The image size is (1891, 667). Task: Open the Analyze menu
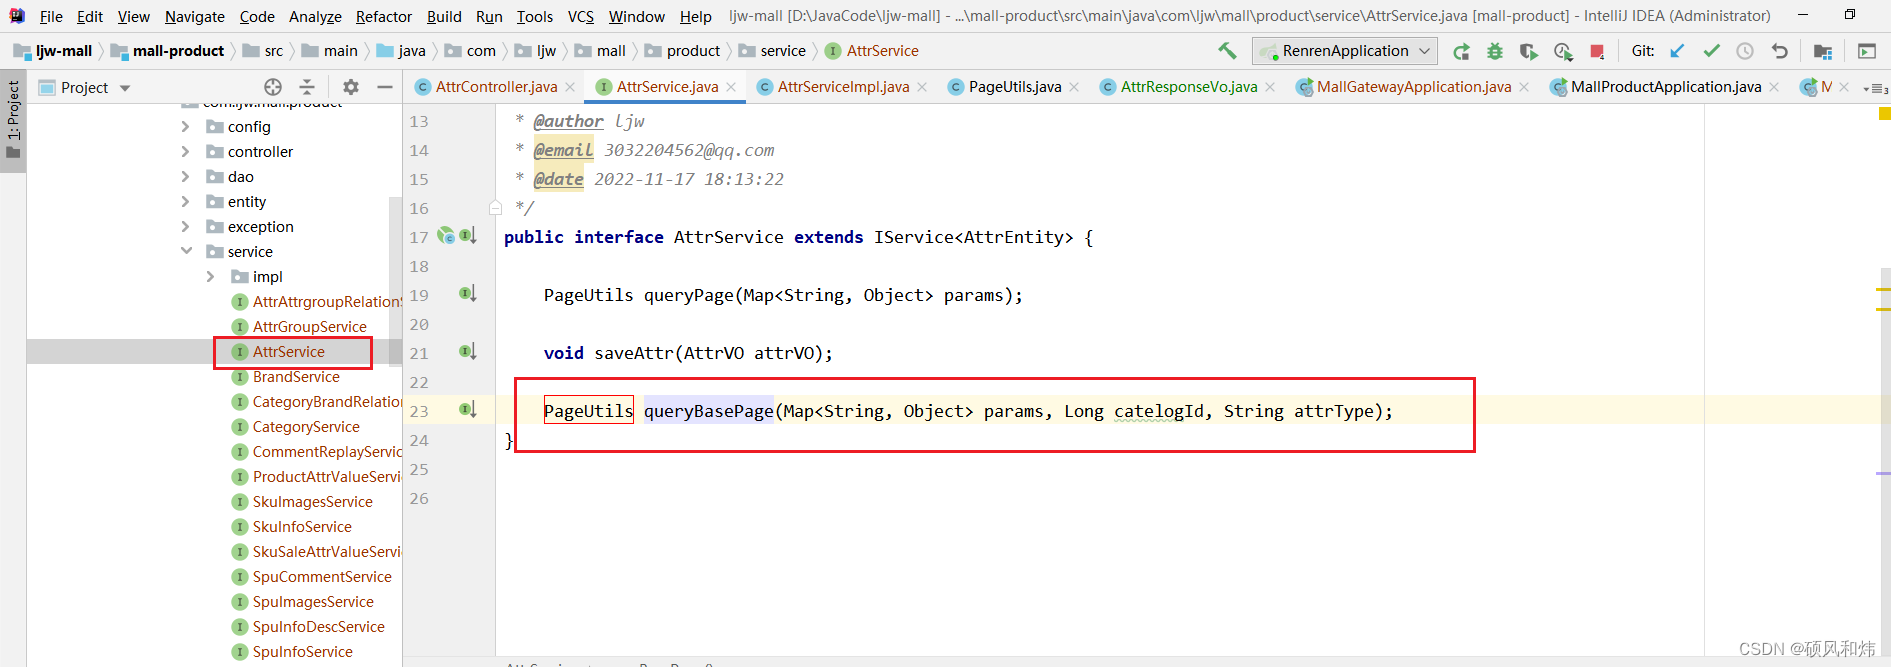[x=315, y=16]
